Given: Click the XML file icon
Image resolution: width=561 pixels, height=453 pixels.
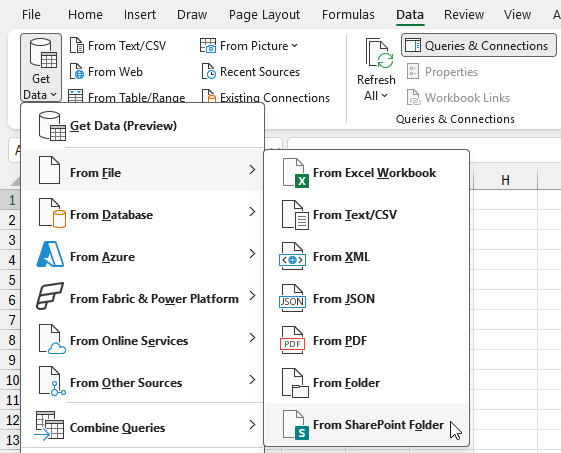Looking at the screenshot, I should 292,256.
